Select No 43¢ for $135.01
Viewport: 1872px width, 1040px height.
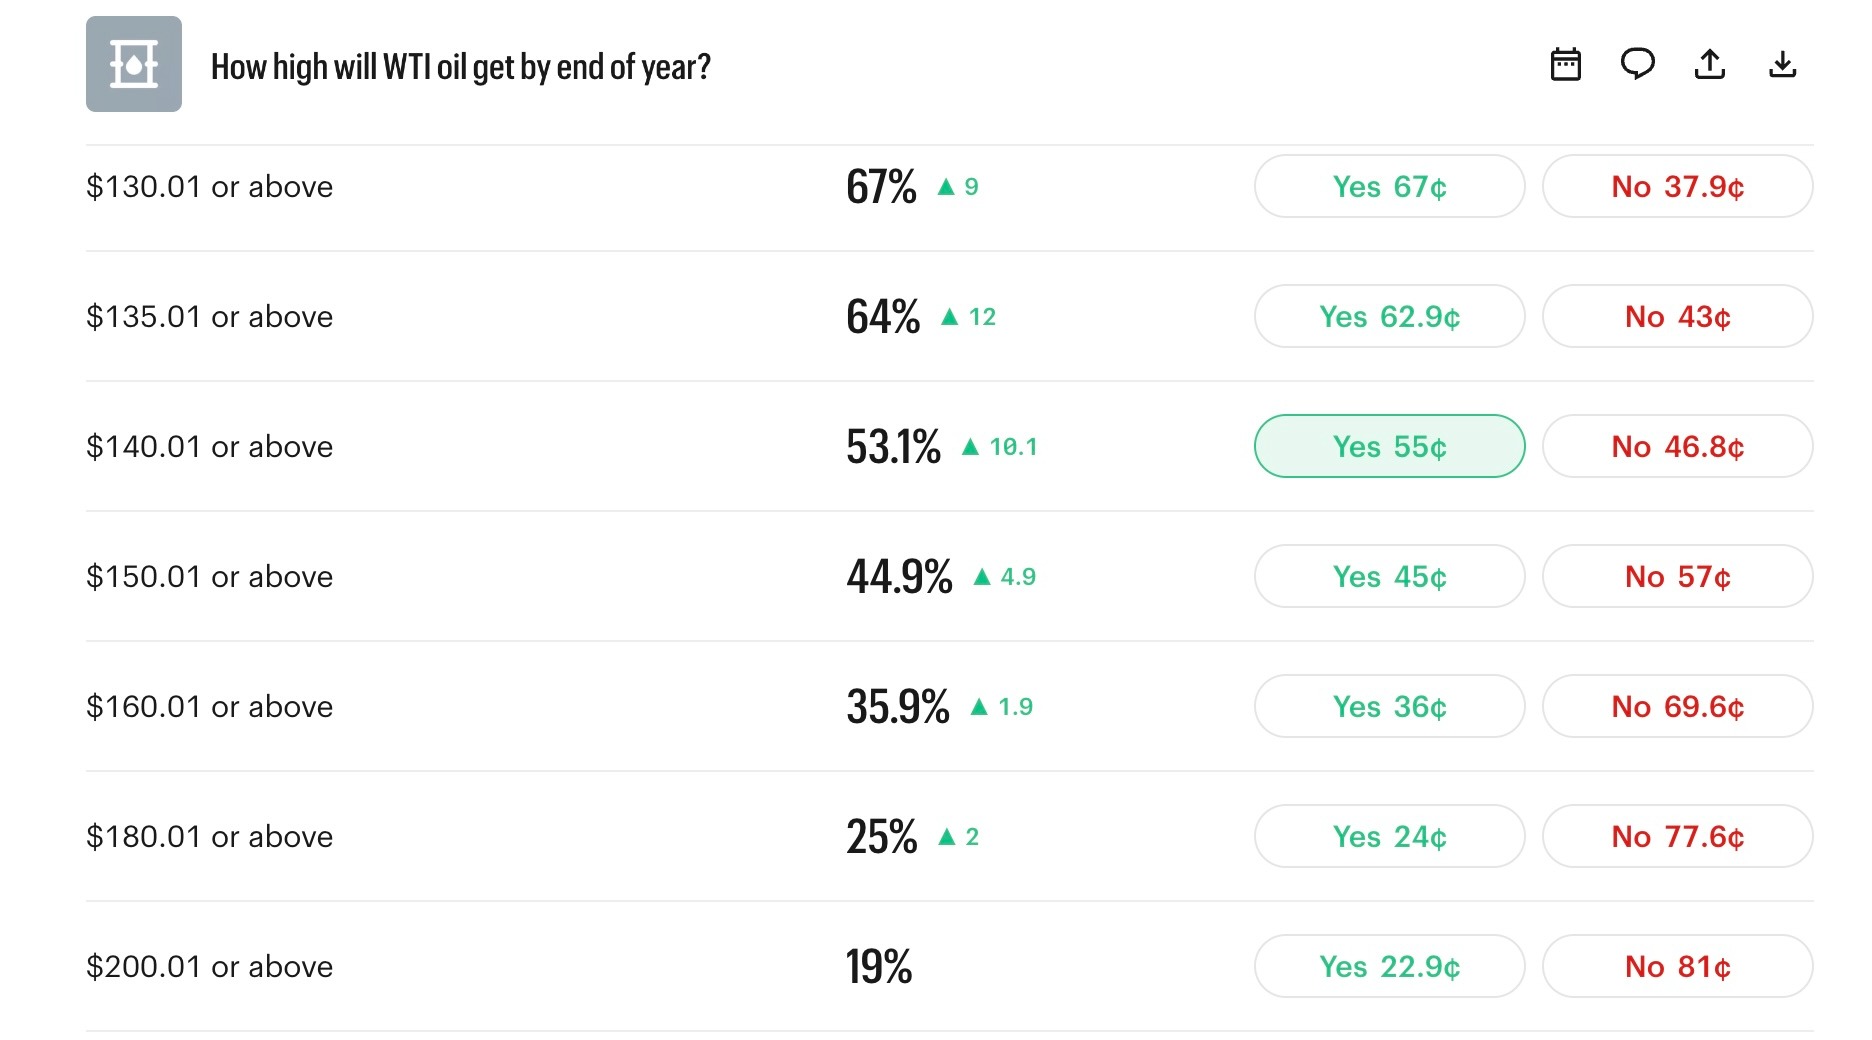pos(1677,317)
